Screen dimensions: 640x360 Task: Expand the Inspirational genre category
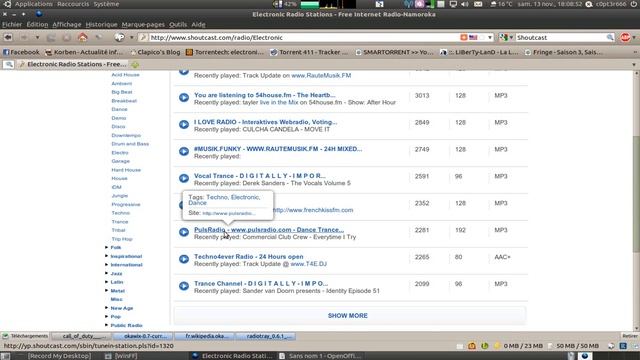click(106, 256)
